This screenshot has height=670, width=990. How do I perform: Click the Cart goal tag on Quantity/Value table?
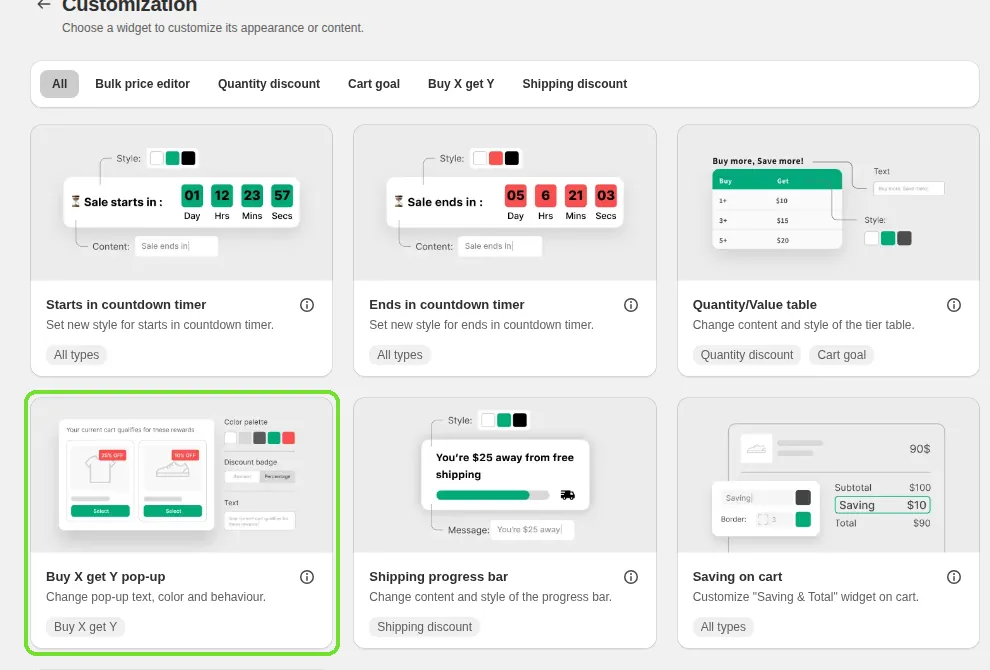click(x=842, y=355)
